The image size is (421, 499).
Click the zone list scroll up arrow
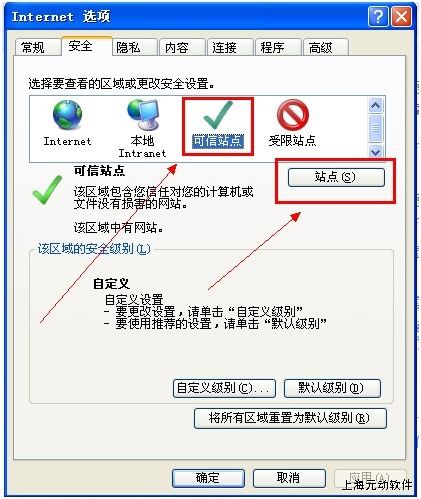coord(375,106)
